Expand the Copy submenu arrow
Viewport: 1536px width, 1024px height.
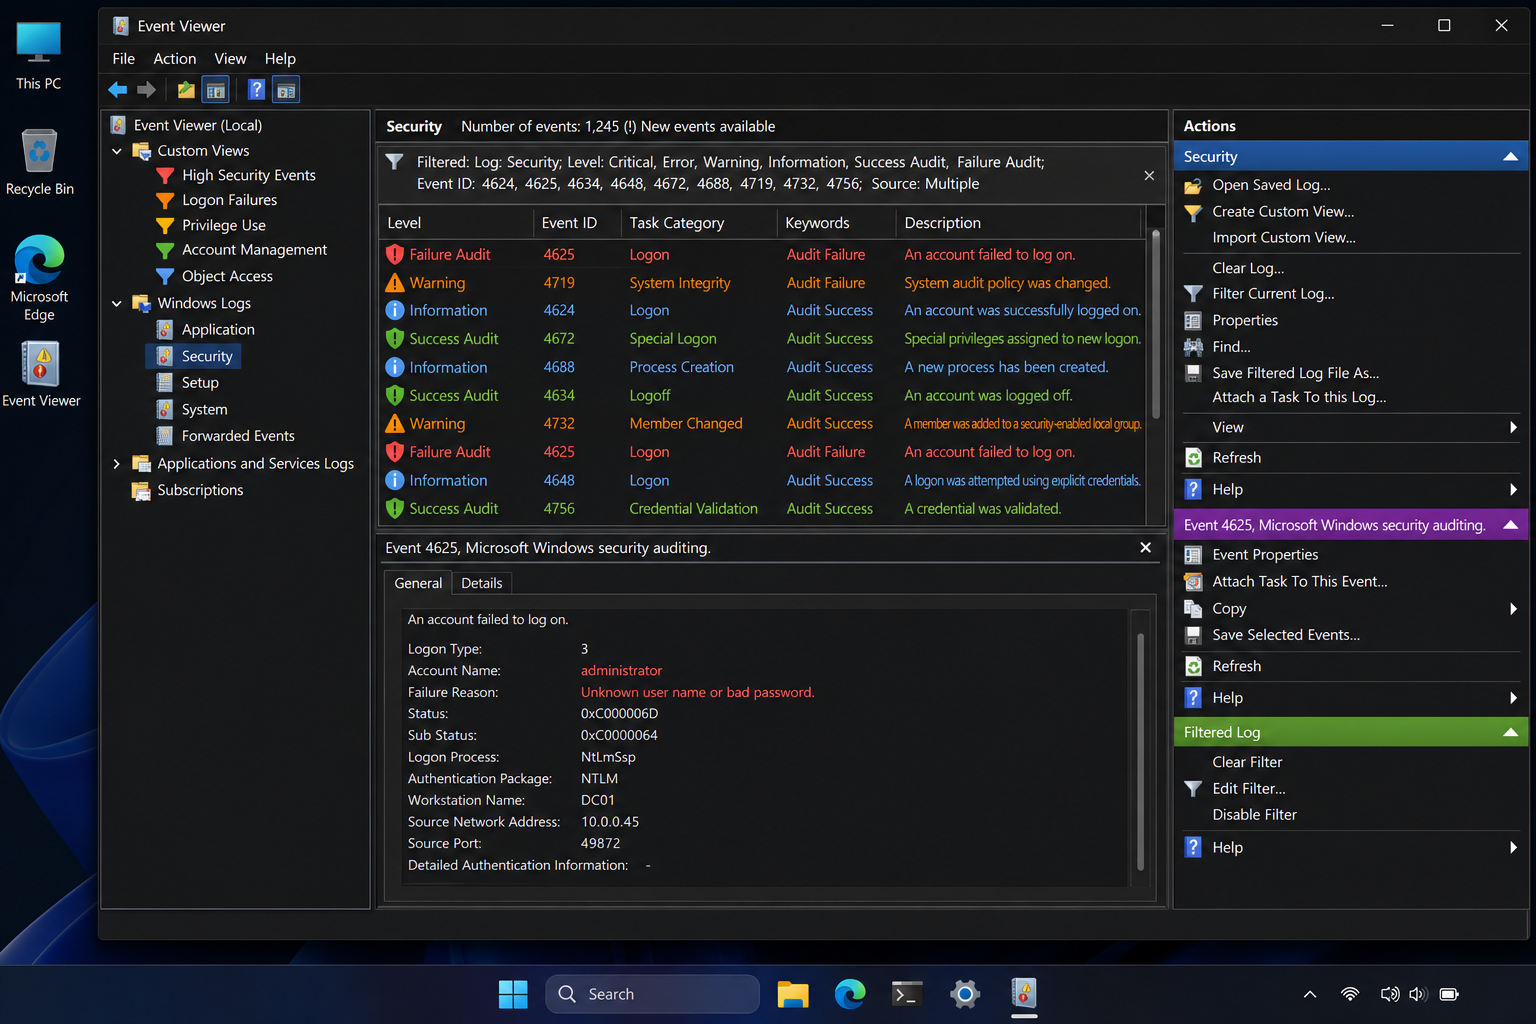tap(1513, 609)
